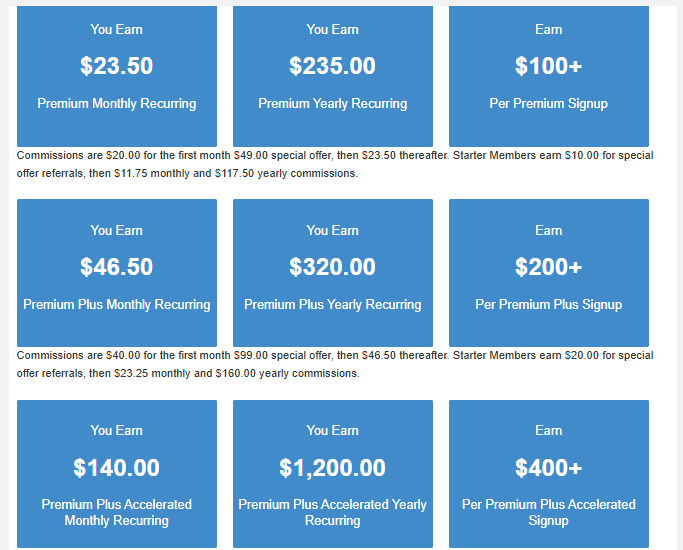The height and width of the screenshot is (550, 683).
Task: Select the Per Premium Plus Signup label
Action: click(548, 305)
